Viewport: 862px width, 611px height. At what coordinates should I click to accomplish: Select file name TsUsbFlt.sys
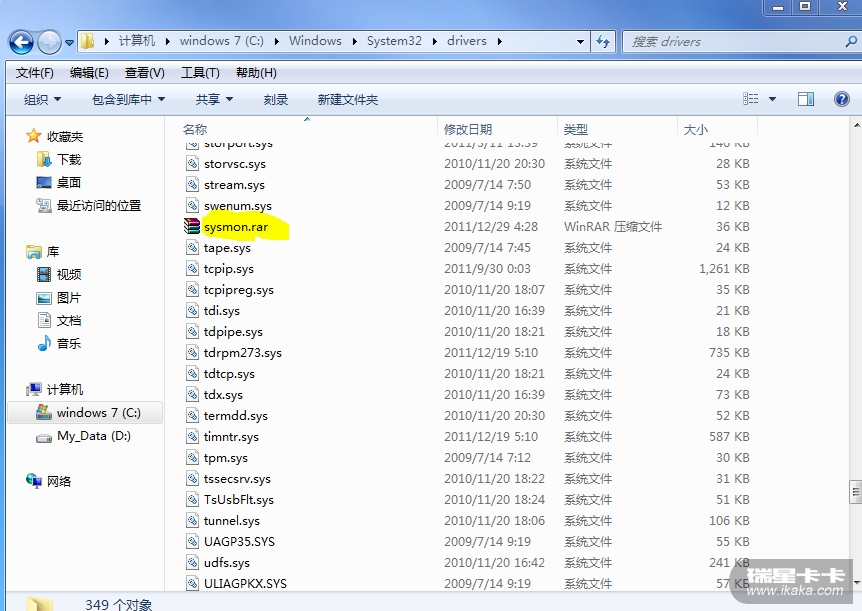(x=239, y=499)
